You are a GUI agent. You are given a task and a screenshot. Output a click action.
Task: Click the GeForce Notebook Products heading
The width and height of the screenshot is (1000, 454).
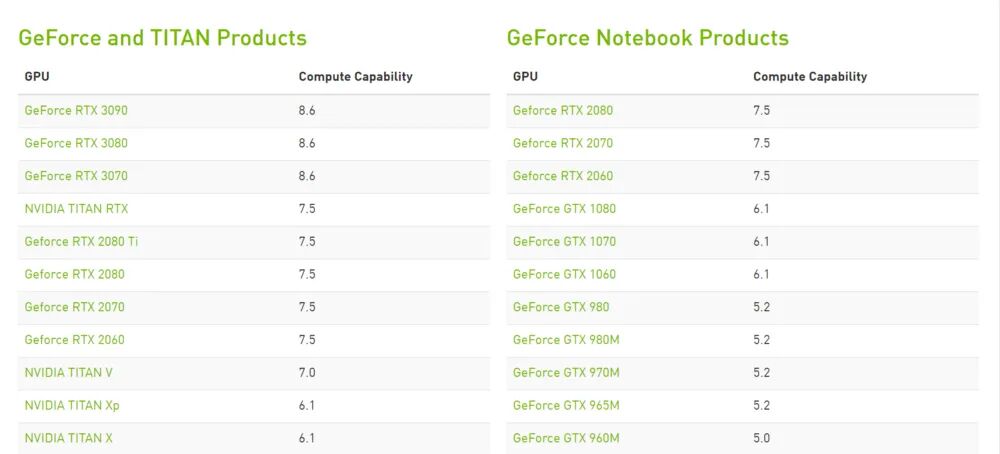[647, 38]
